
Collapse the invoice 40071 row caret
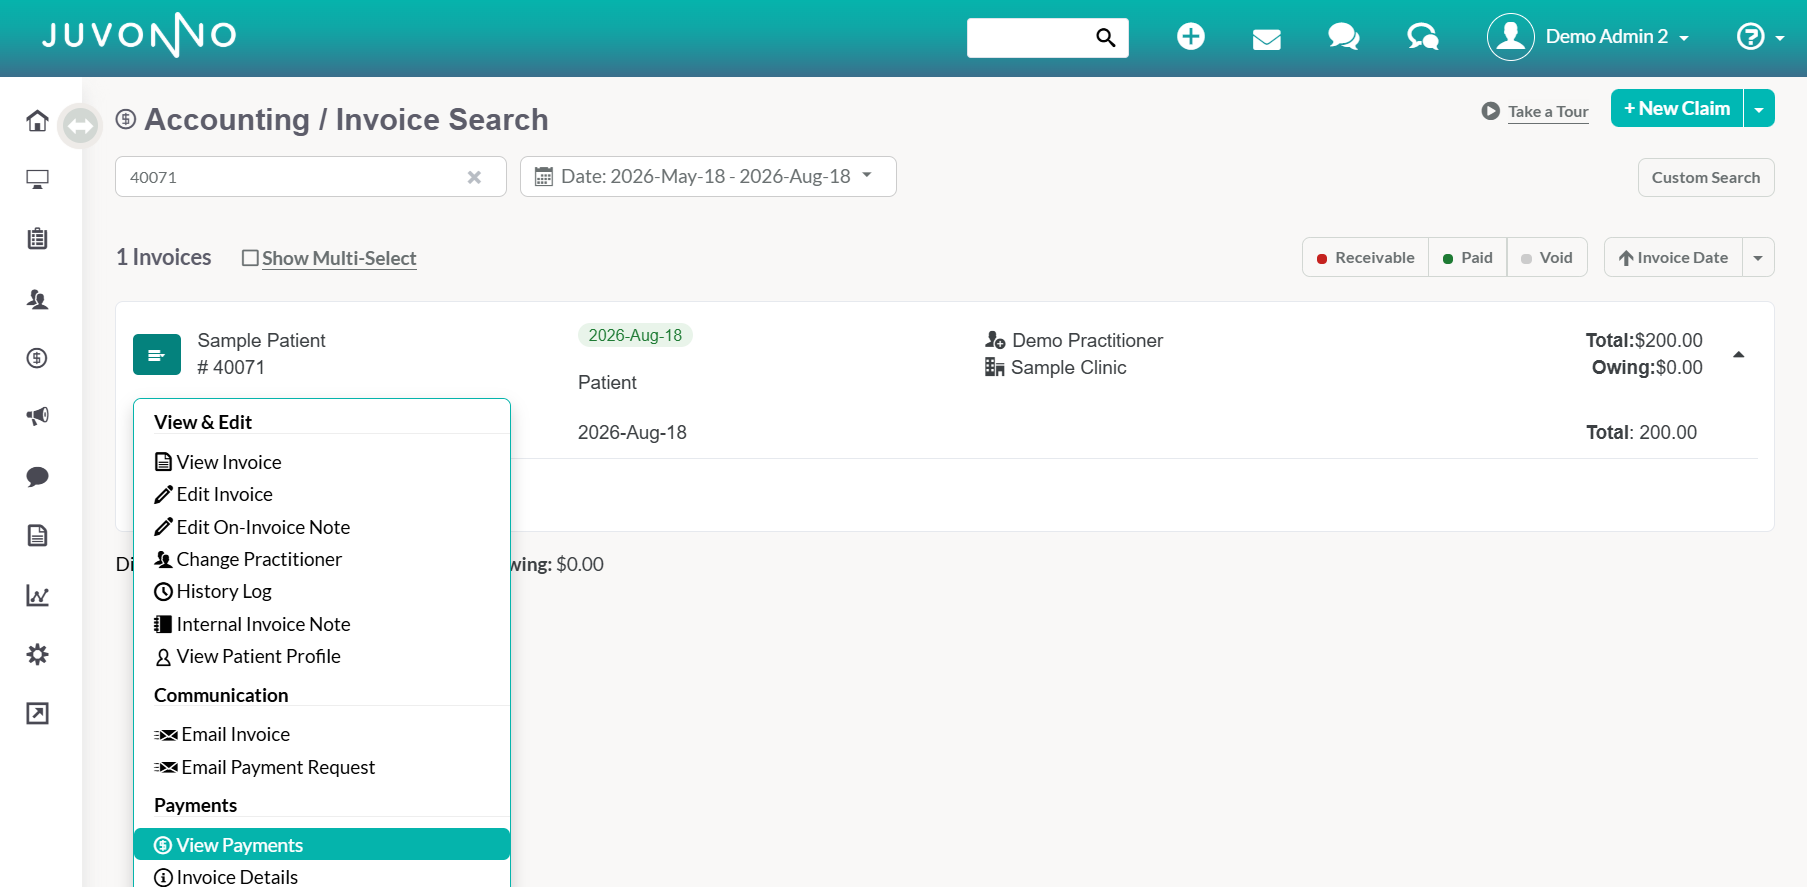tap(1739, 355)
